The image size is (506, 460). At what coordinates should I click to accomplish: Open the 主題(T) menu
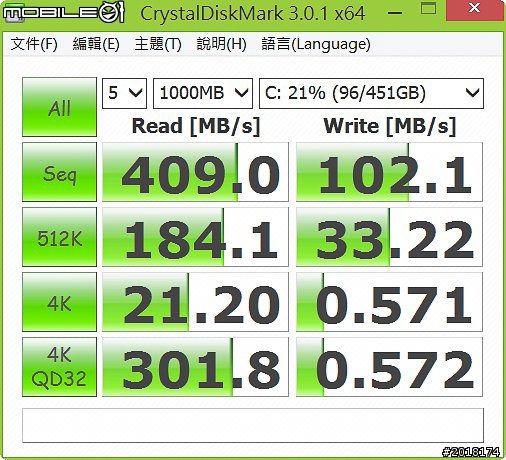tap(158, 44)
